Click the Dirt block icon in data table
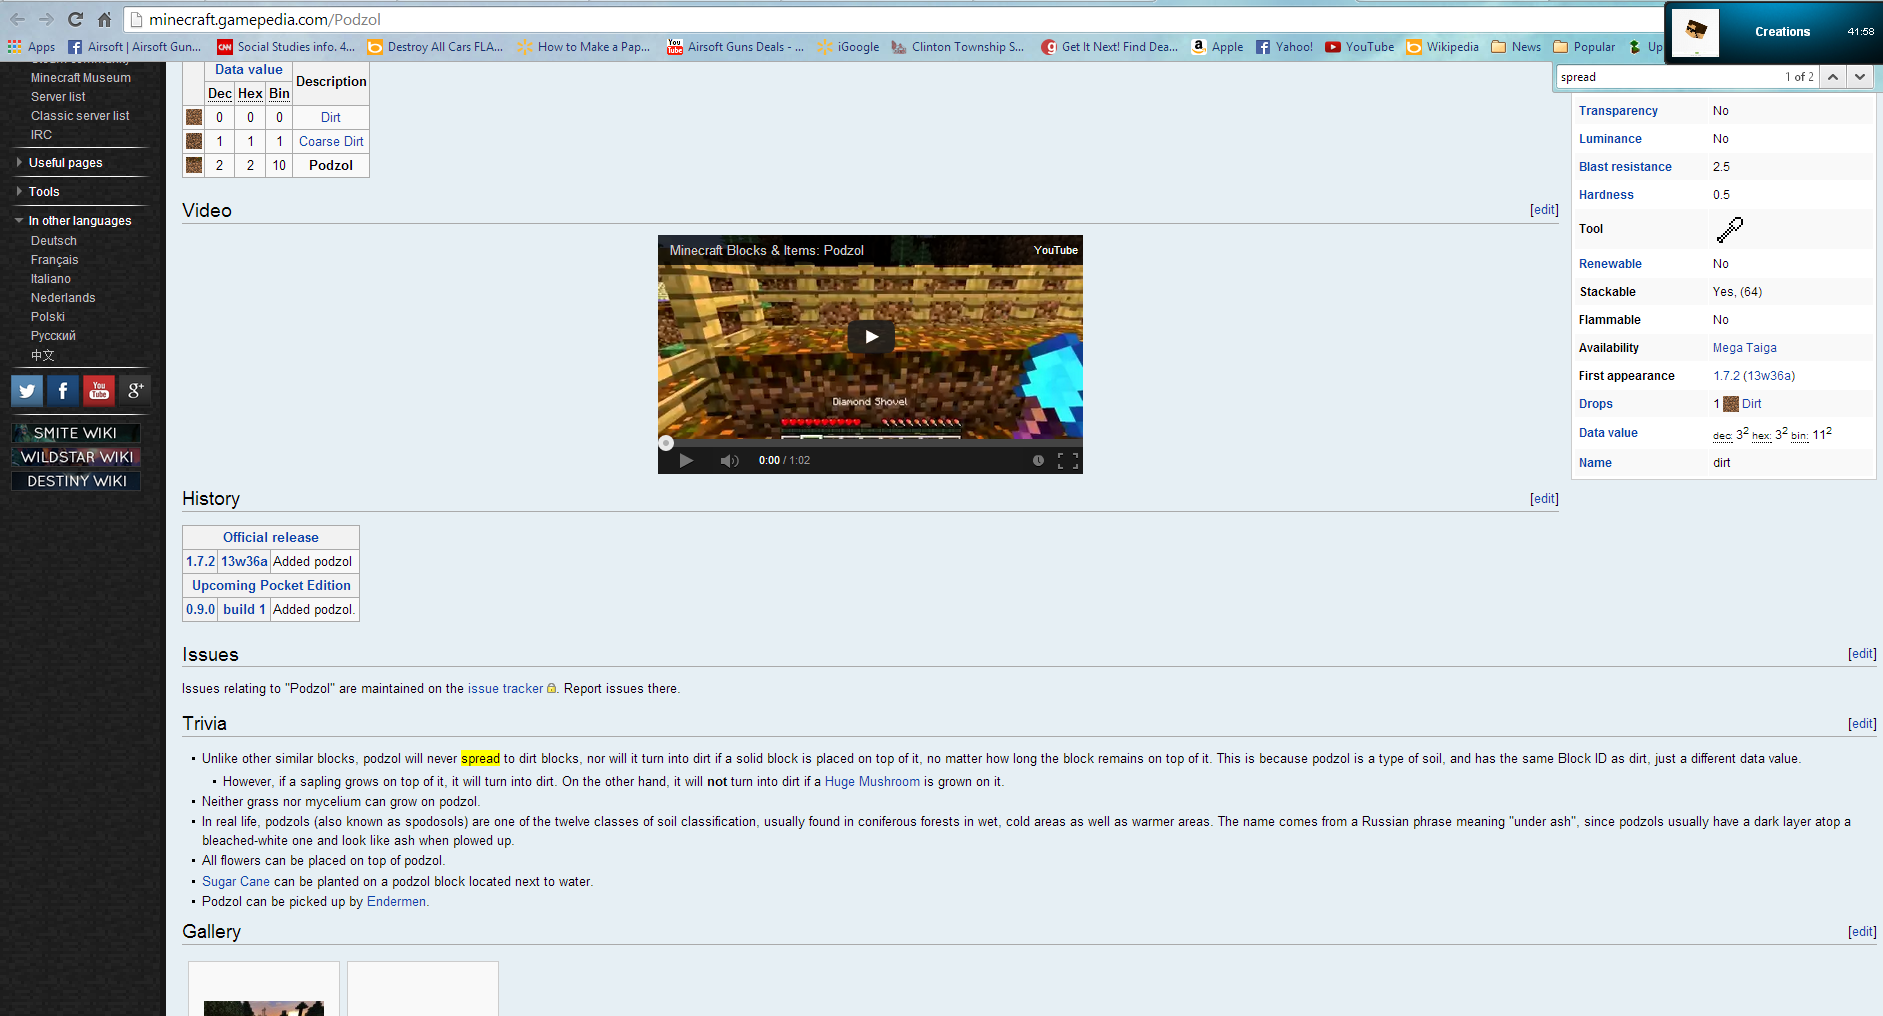 [194, 117]
